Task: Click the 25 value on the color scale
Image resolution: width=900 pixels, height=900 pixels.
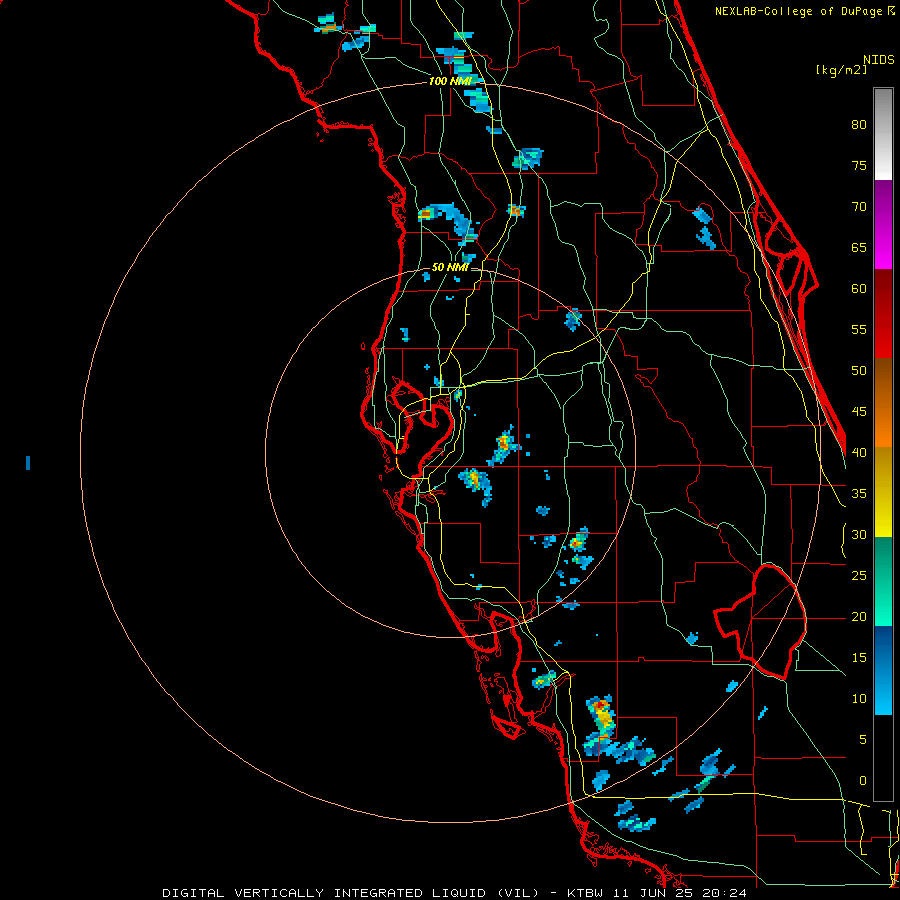Action: [859, 576]
